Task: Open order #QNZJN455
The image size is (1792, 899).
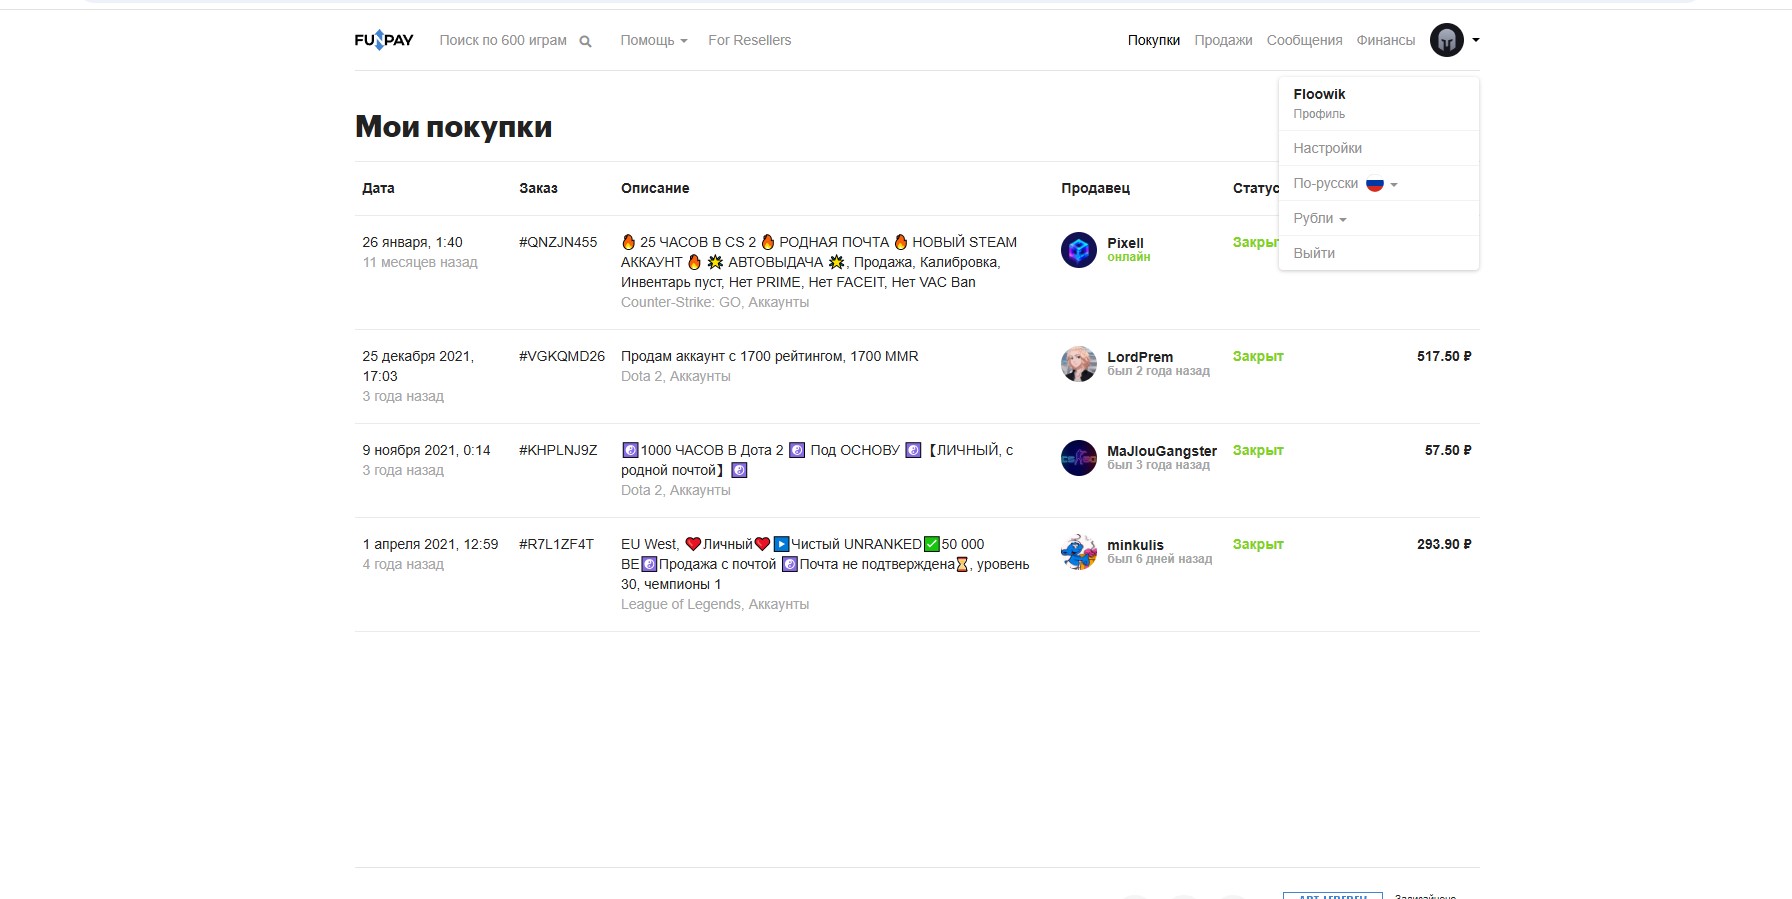Action: tap(557, 242)
